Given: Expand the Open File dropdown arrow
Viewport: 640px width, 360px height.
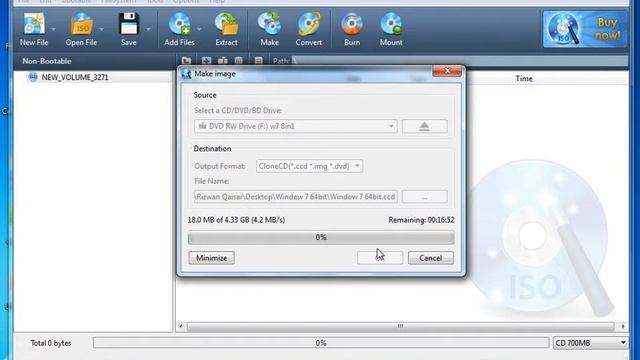Looking at the screenshot, I should tap(102, 29).
